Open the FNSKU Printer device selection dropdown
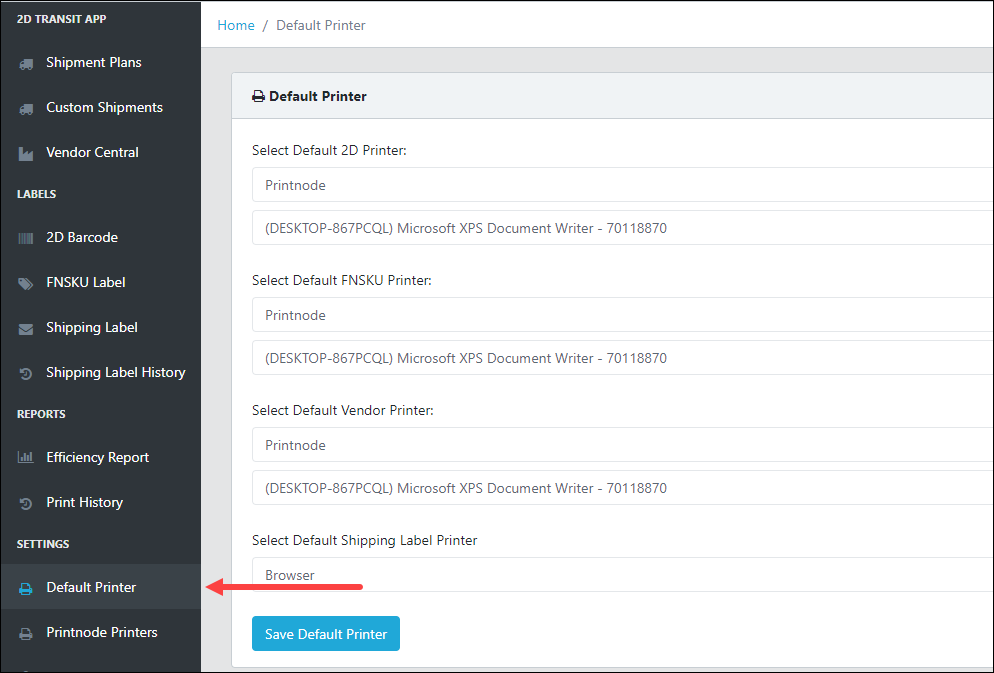The width and height of the screenshot is (994, 673). [x=623, y=358]
